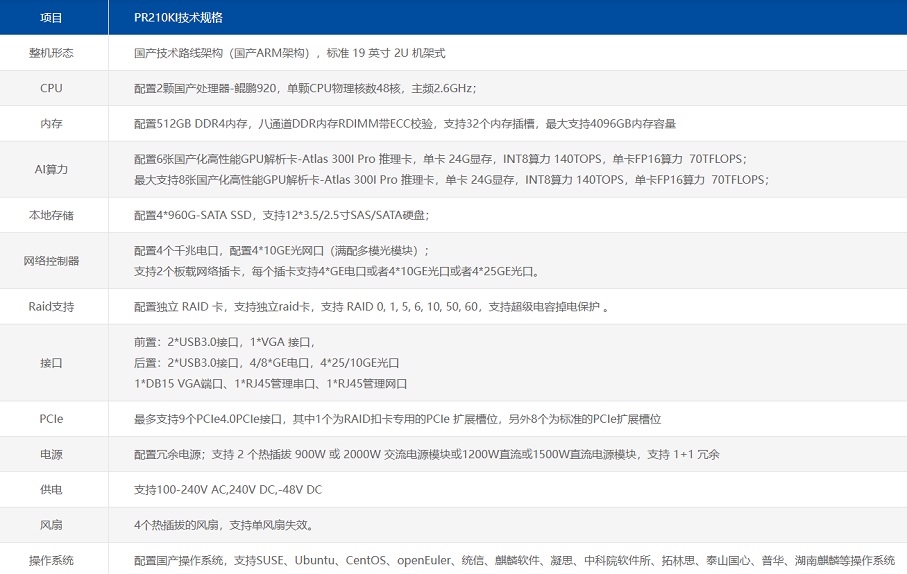This screenshot has height=574, width=907.
Task: Select the 'PCIe' row label
Action: click(51, 419)
